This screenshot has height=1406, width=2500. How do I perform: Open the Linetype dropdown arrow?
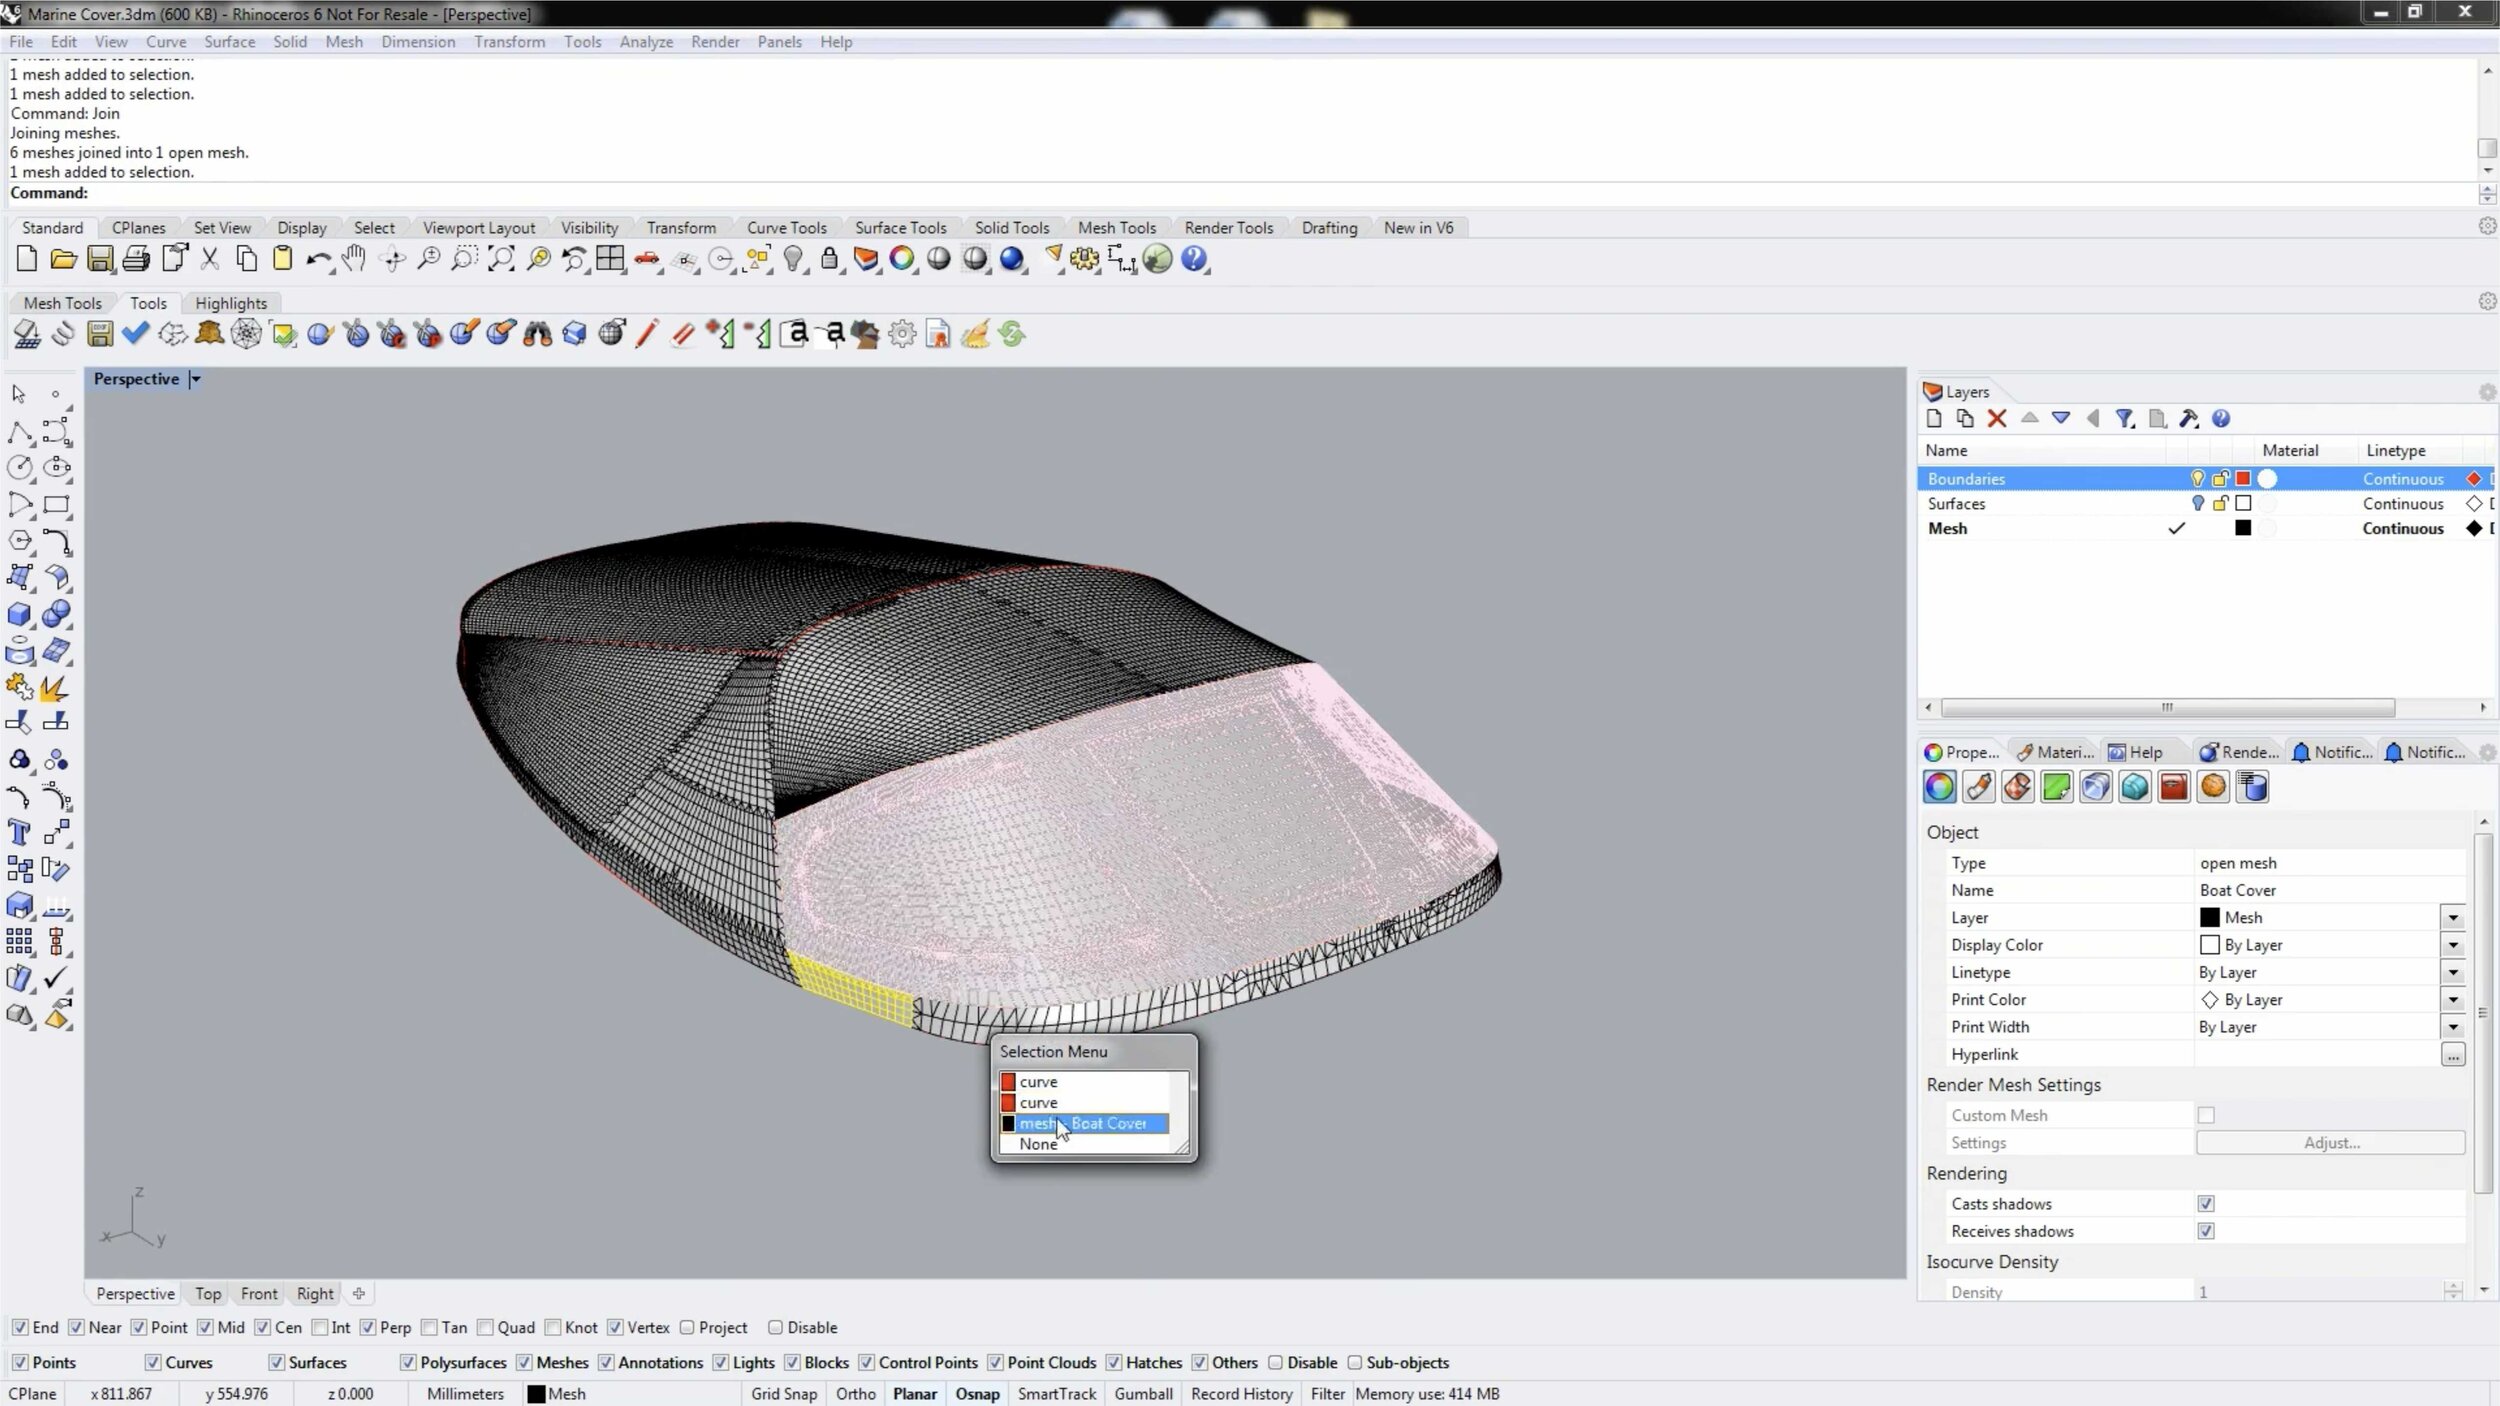(2452, 972)
